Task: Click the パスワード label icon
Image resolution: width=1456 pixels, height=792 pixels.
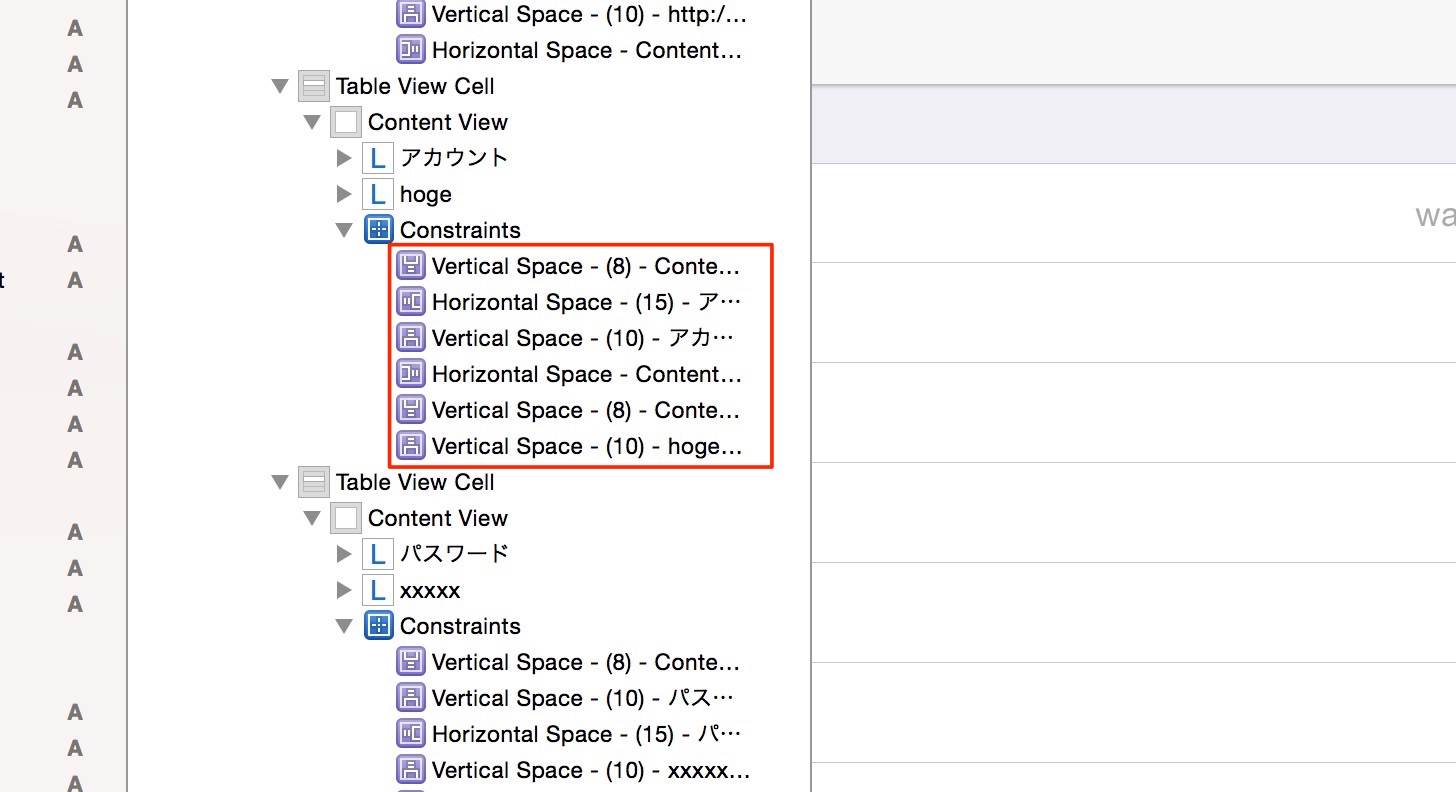Action: [x=377, y=554]
